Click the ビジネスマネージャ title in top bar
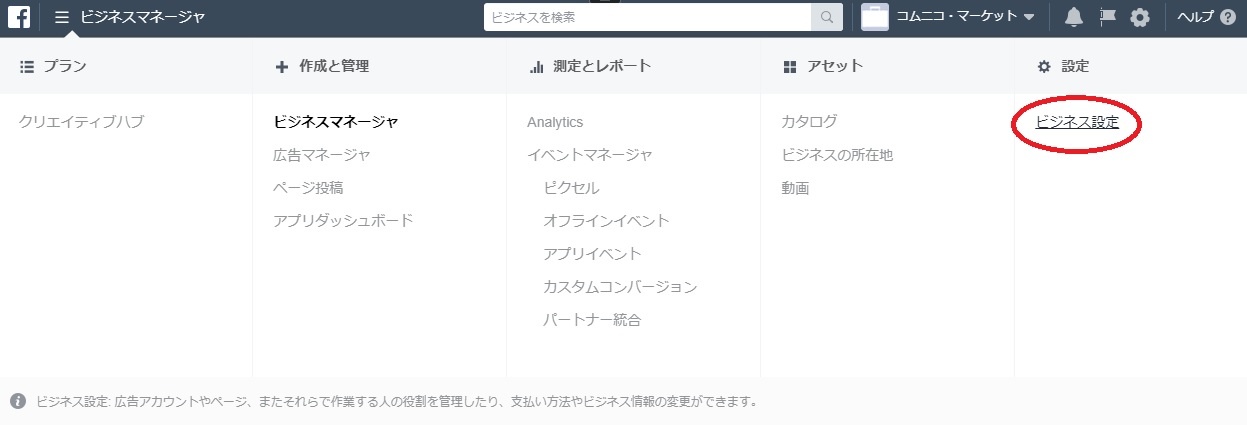 point(143,17)
